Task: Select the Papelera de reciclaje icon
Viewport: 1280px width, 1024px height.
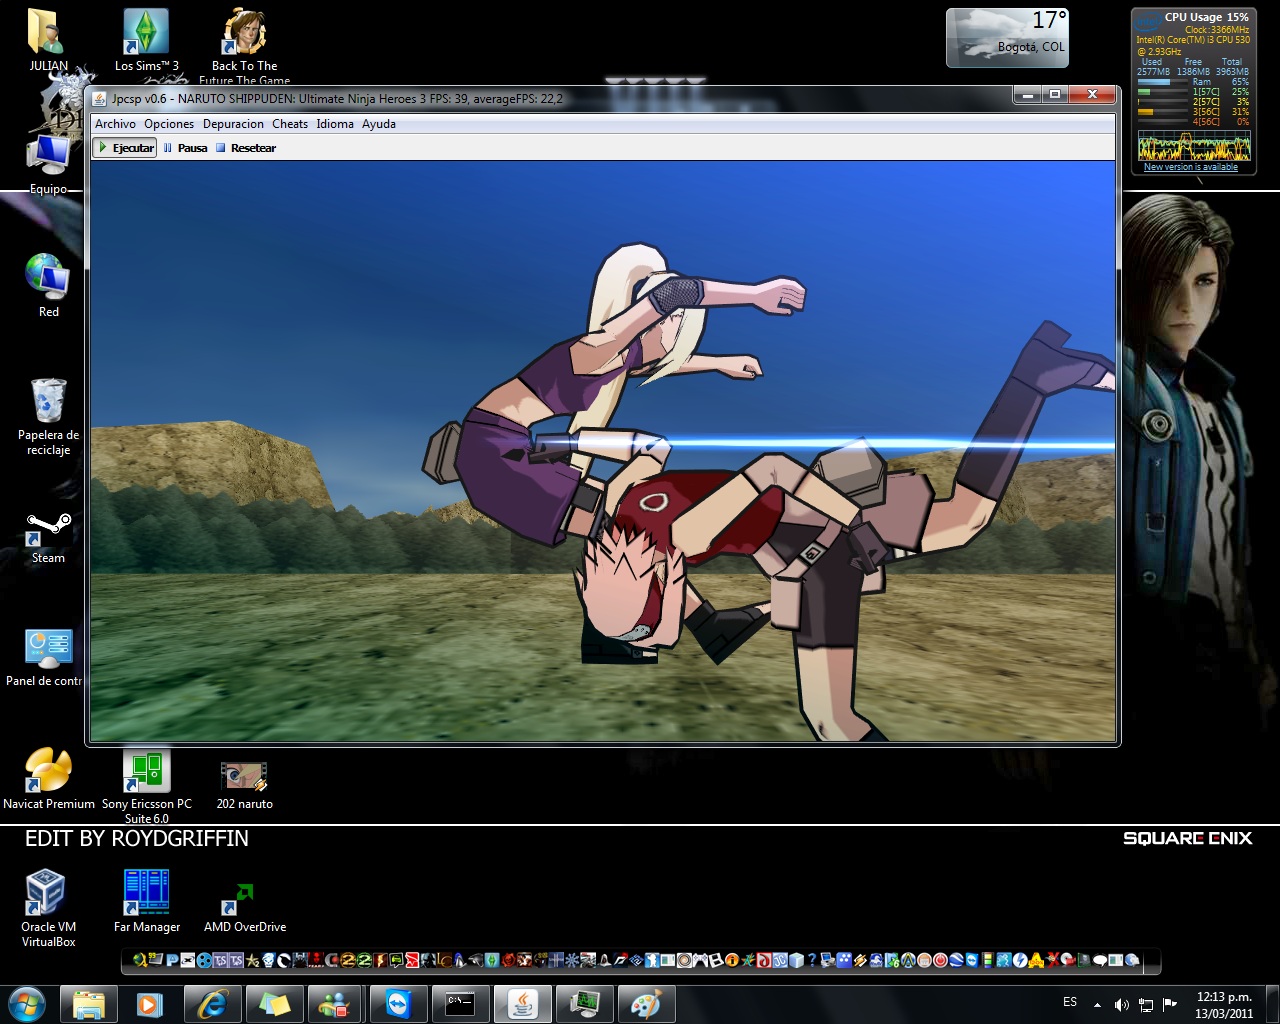Action: coord(48,416)
